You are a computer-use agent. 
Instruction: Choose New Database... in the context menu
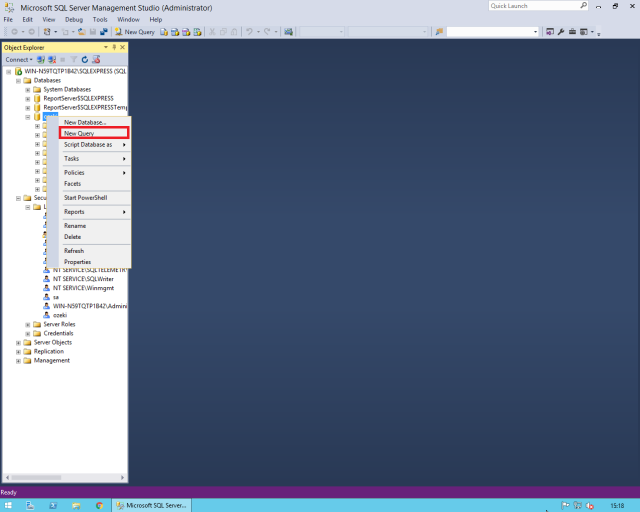coord(94,122)
